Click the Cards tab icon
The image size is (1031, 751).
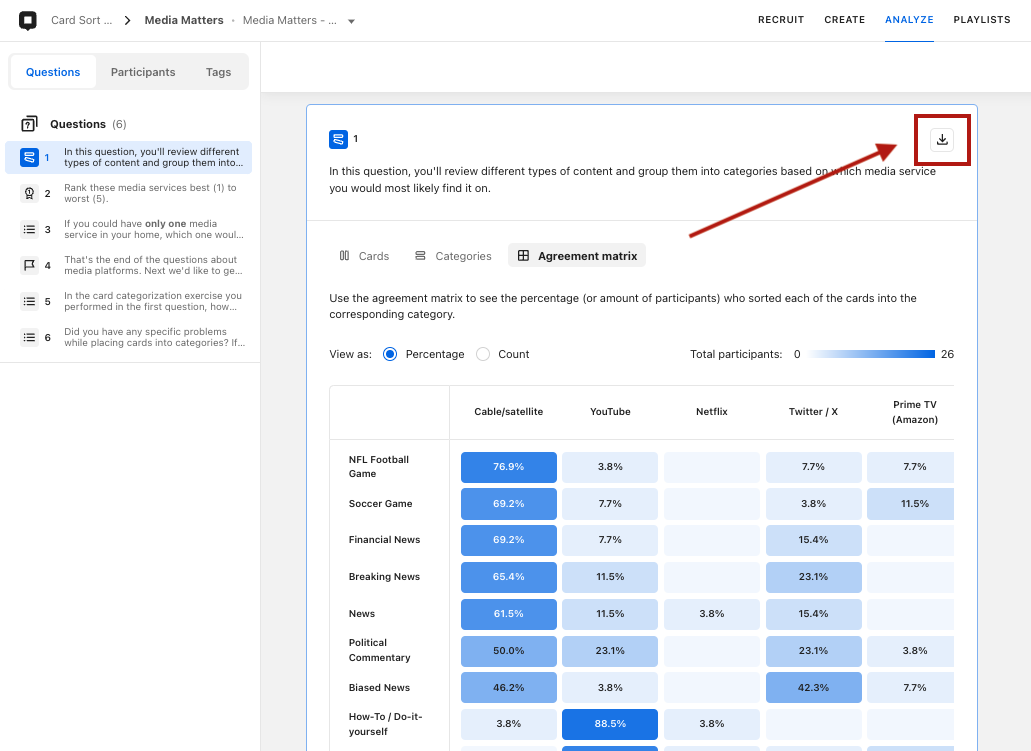[x=344, y=256]
